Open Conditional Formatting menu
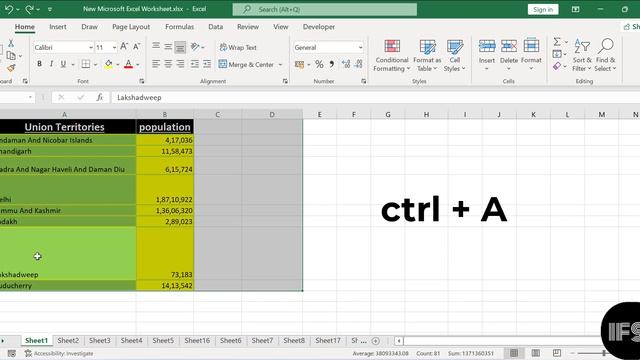The image size is (640, 360). coord(392,56)
